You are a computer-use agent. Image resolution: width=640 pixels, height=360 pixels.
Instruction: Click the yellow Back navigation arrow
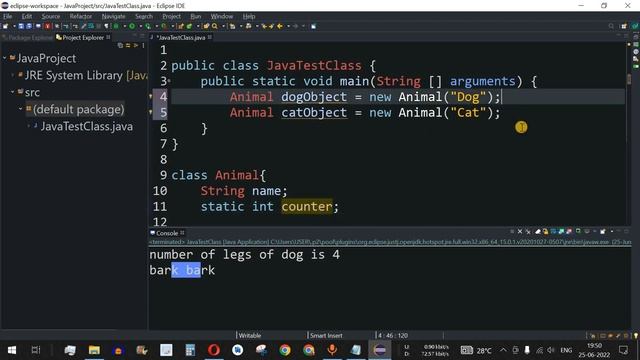pyautogui.click(x=280, y=26)
